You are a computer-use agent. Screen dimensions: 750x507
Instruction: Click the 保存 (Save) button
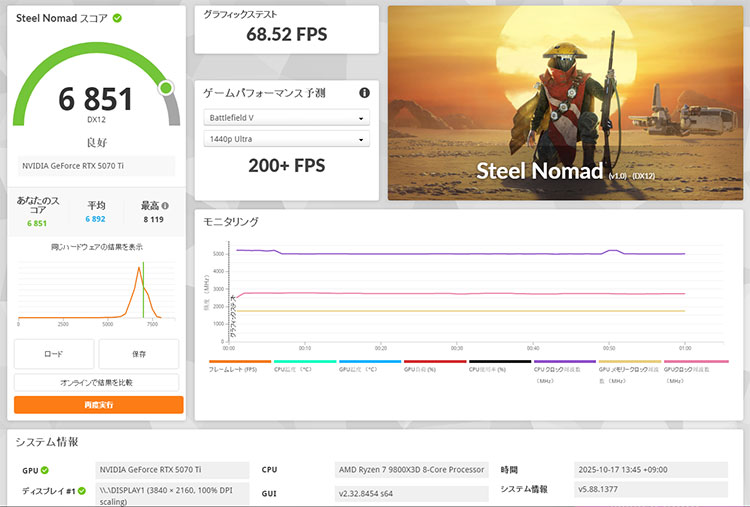point(139,354)
